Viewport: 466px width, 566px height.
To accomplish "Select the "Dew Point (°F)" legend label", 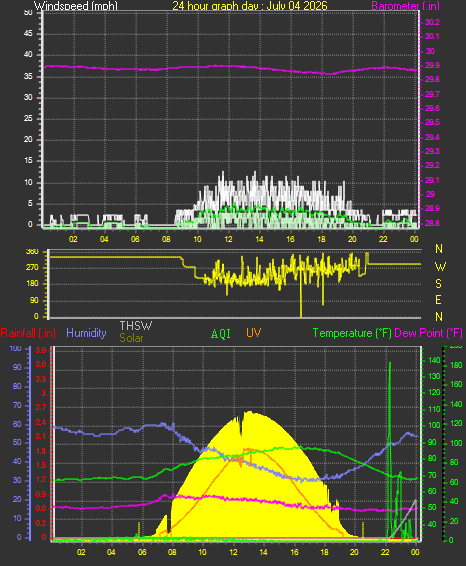I will (x=428, y=333).
